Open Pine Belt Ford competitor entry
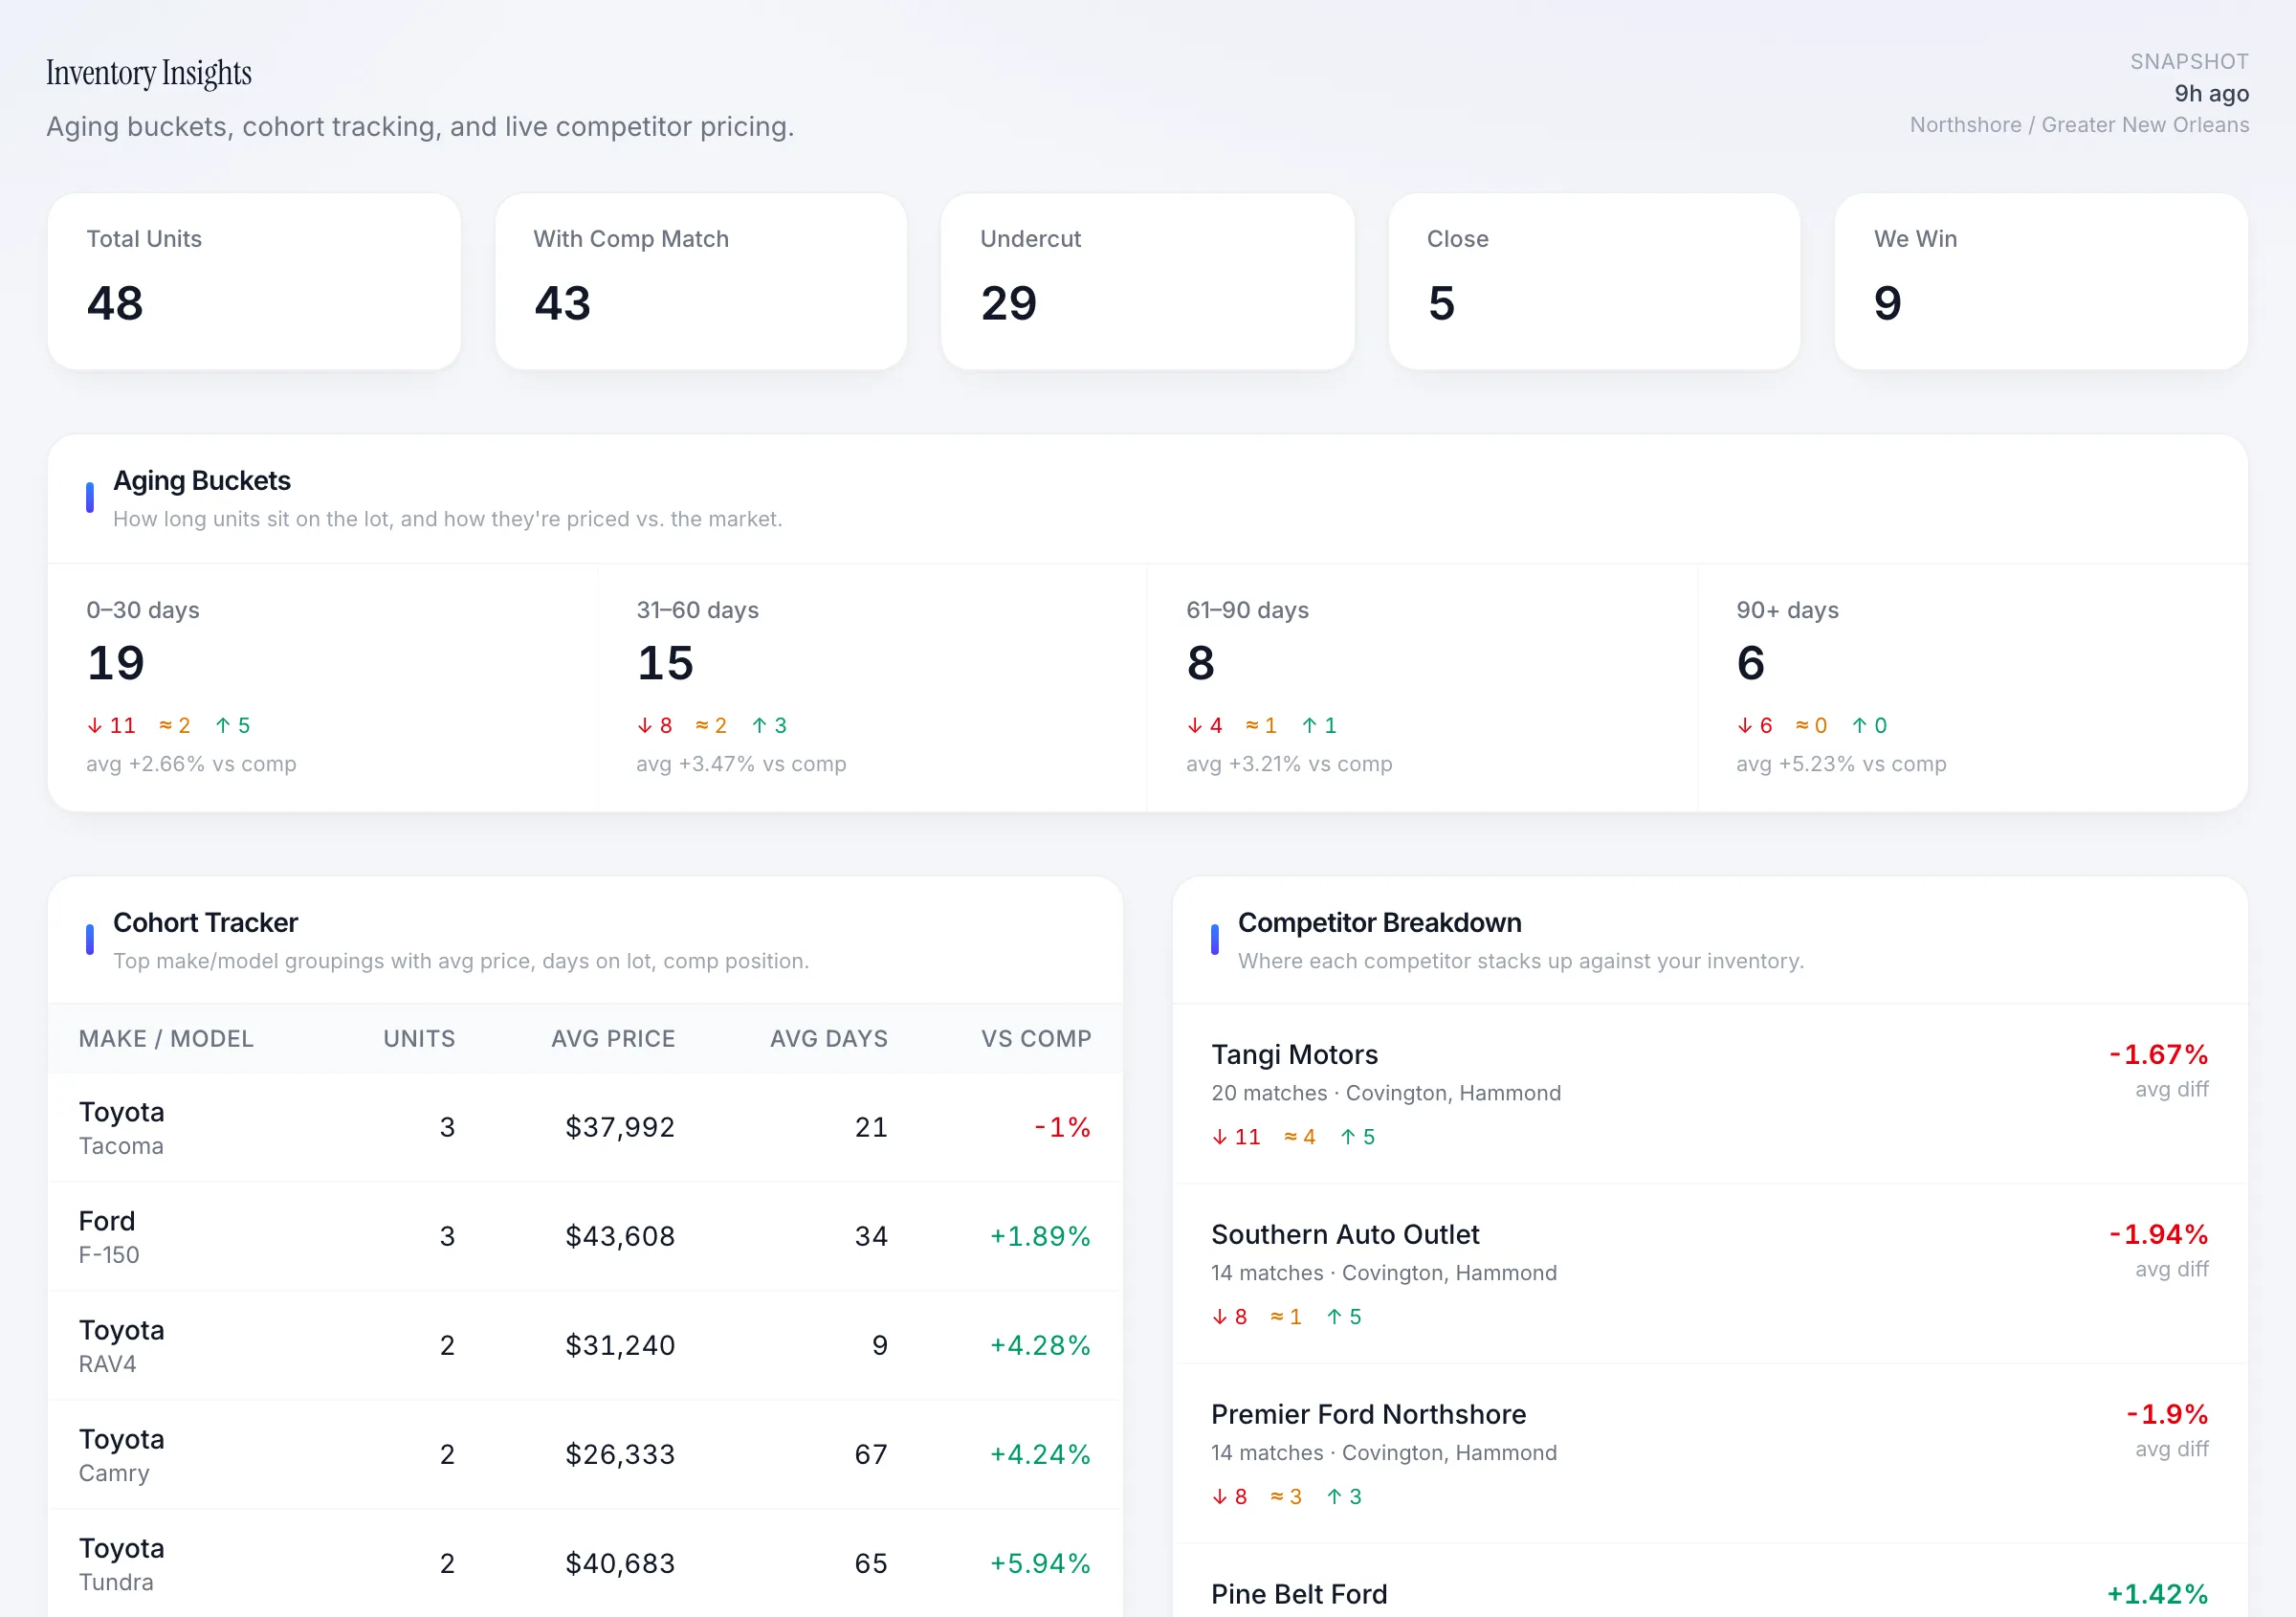Viewport: 2296px width, 1617px height. click(x=1710, y=1581)
